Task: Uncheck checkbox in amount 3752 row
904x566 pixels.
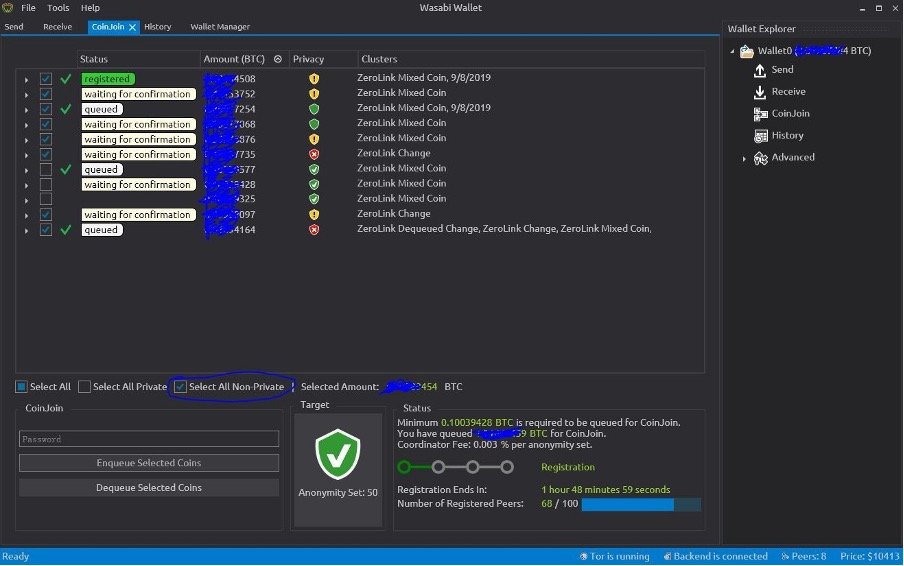Action: 46,93
